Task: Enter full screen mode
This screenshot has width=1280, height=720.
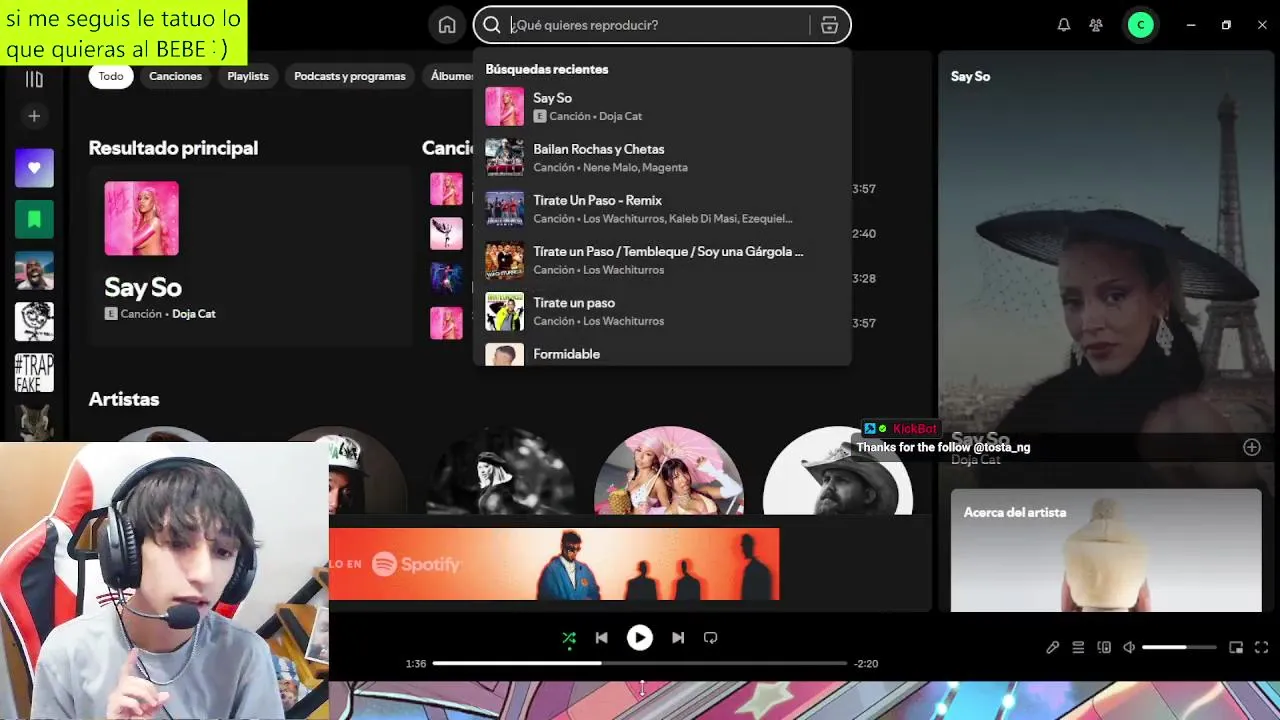Action: pos(1262,648)
